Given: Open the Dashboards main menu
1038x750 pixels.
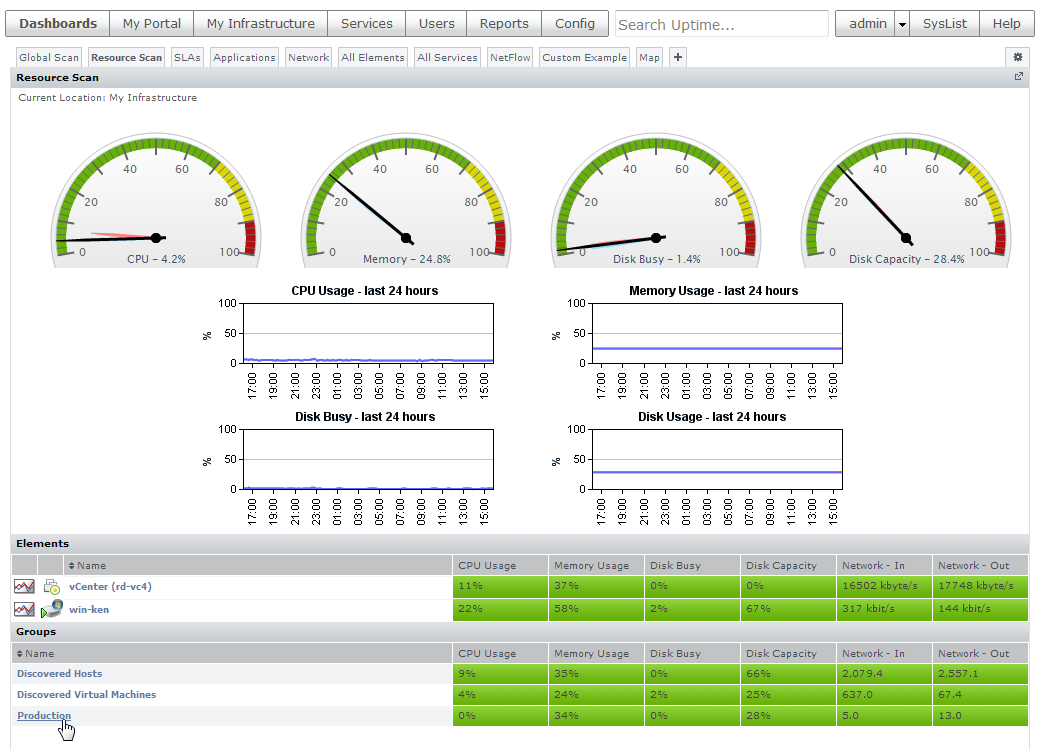Looking at the screenshot, I should click(x=58, y=24).
